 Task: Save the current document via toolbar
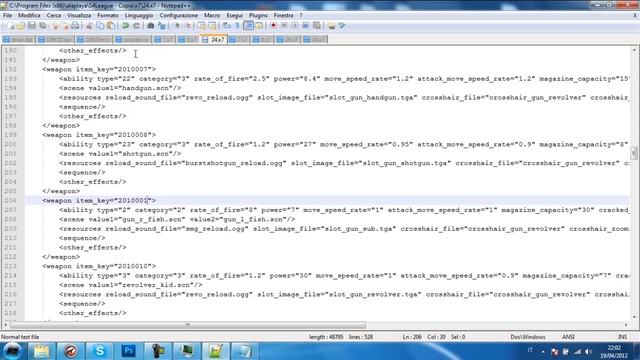tap(31, 26)
